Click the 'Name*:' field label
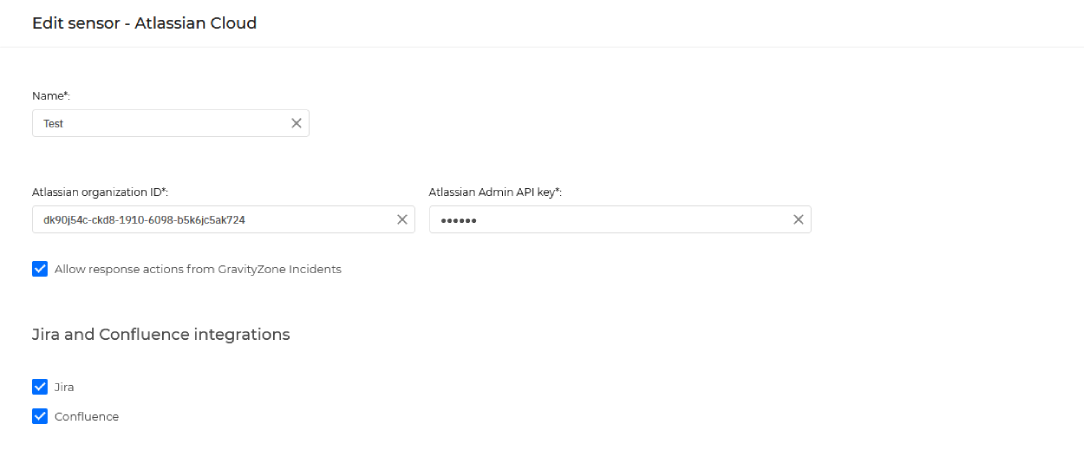1084x452 pixels. [52, 96]
